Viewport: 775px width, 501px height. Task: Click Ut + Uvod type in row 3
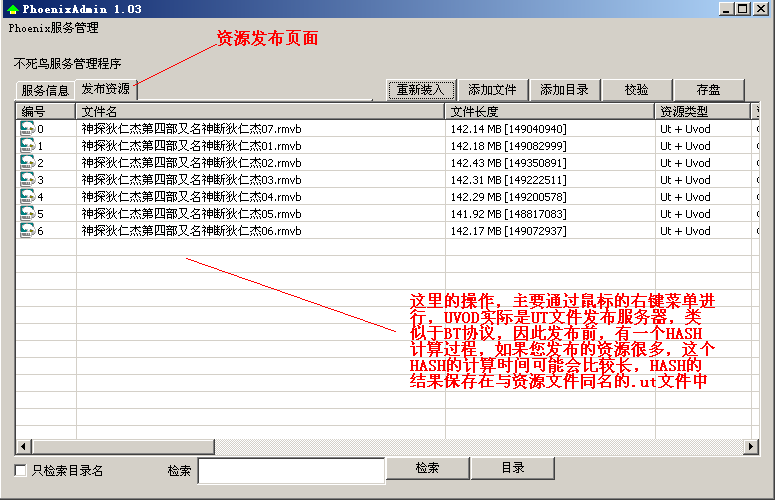(685, 180)
